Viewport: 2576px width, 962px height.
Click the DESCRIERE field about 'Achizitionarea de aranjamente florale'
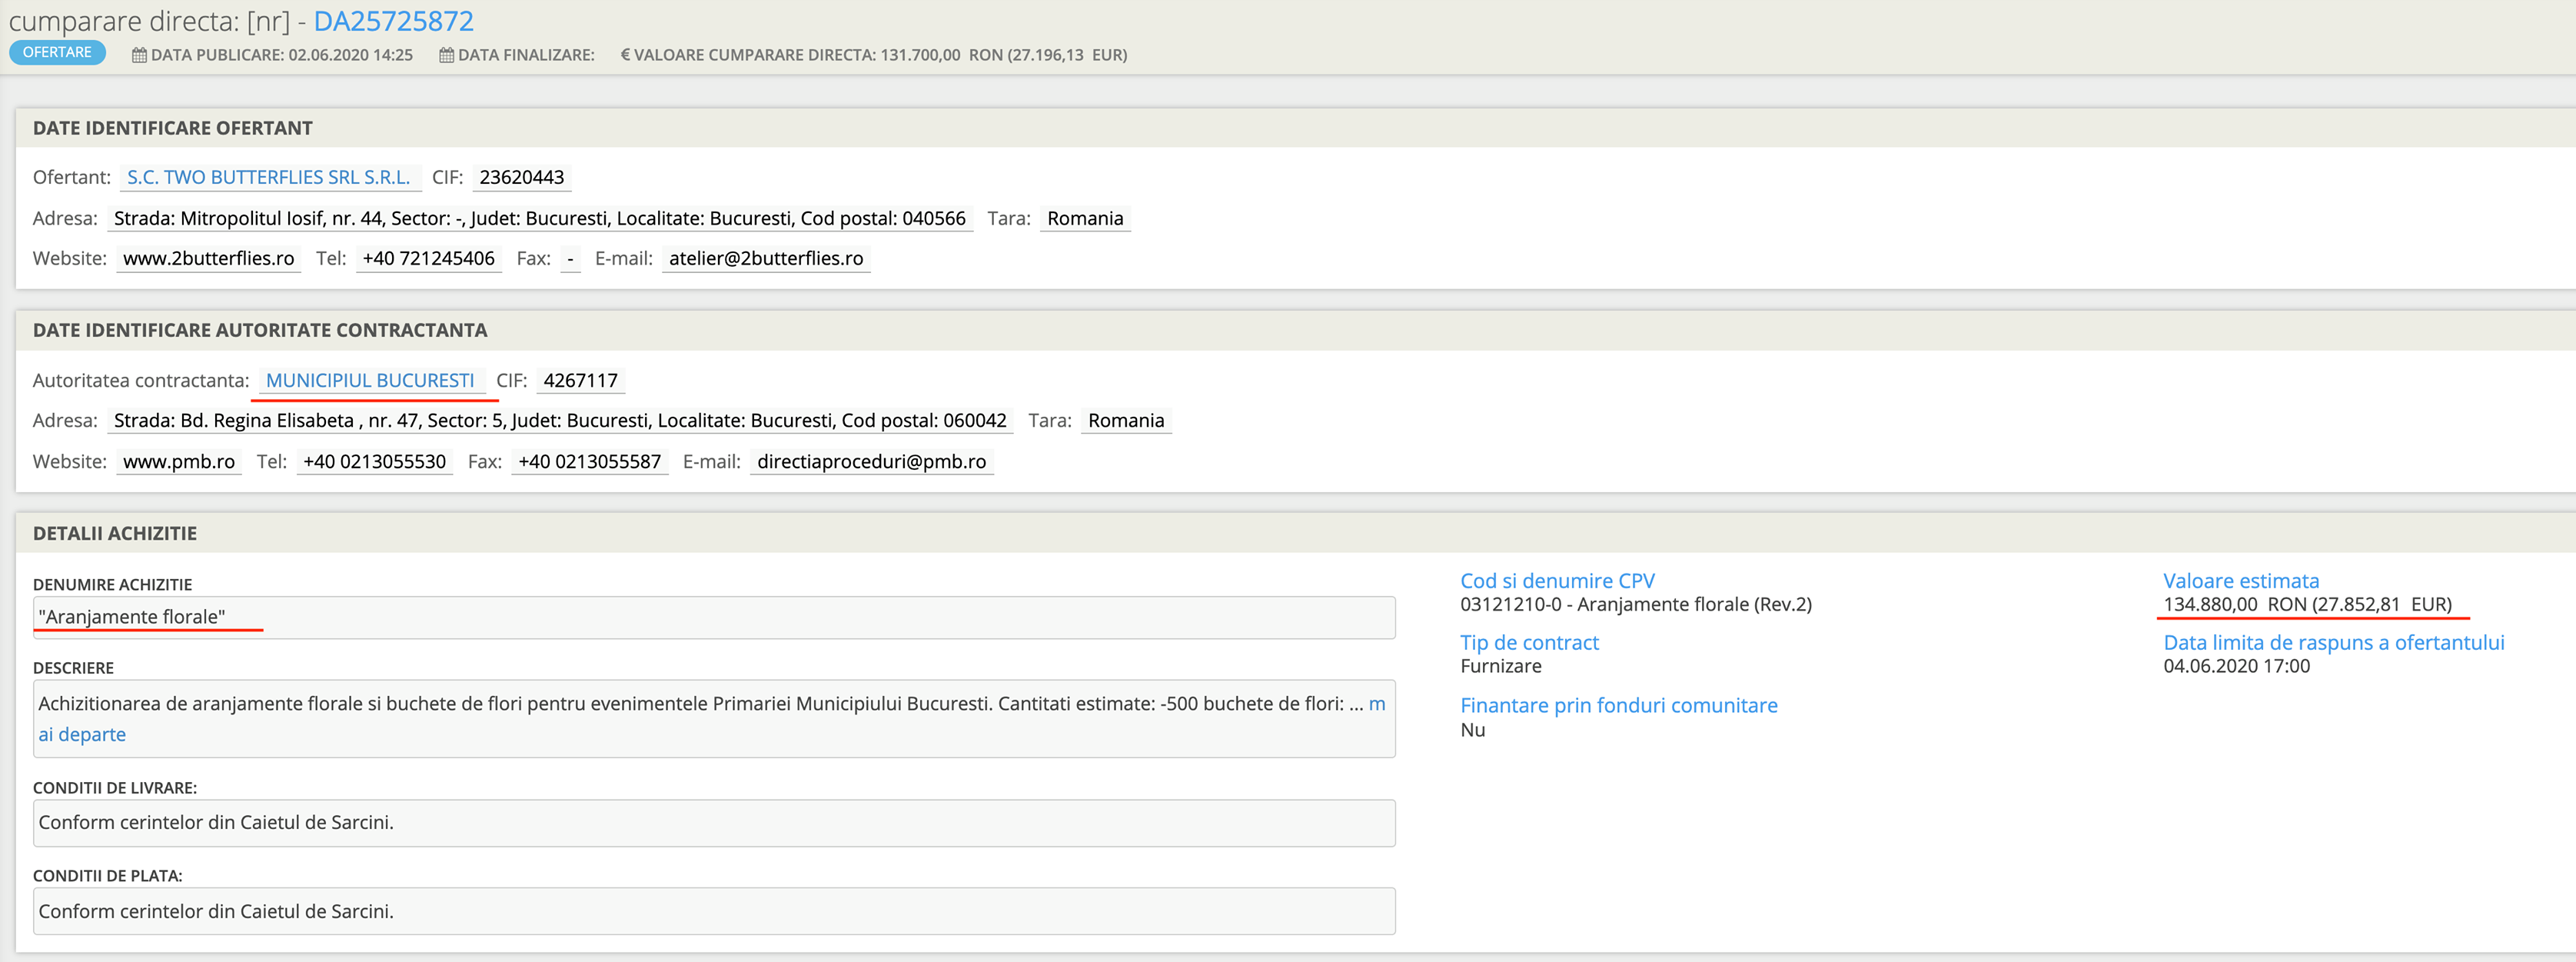714,719
